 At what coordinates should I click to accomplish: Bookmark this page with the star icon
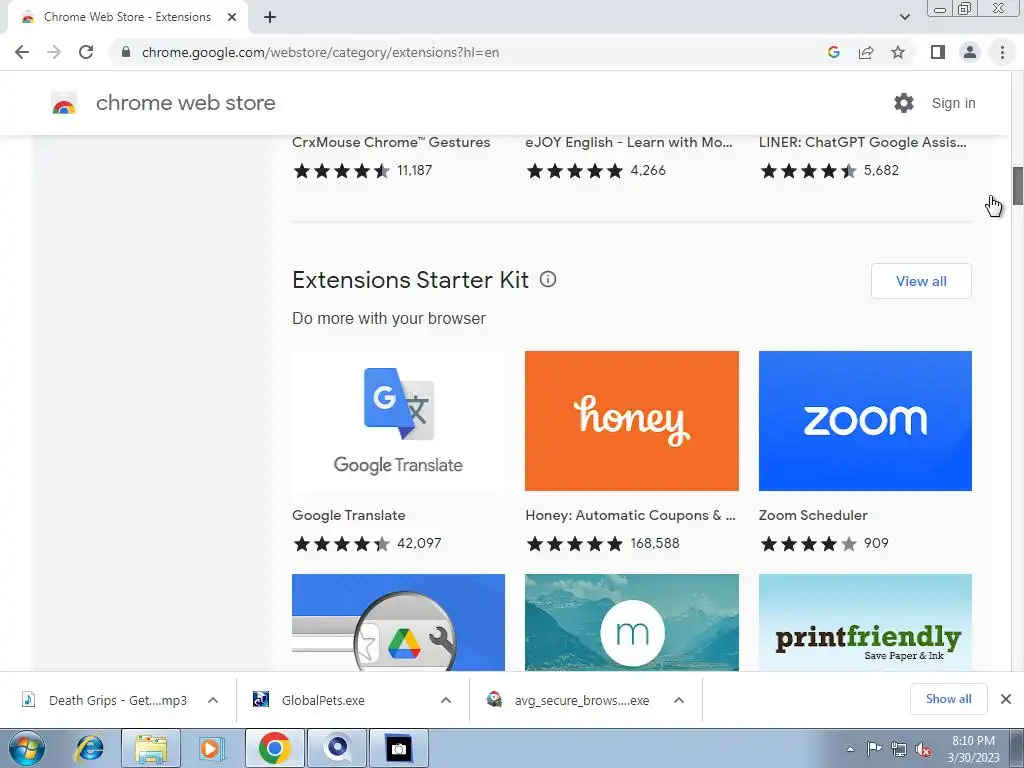[x=898, y=52]
